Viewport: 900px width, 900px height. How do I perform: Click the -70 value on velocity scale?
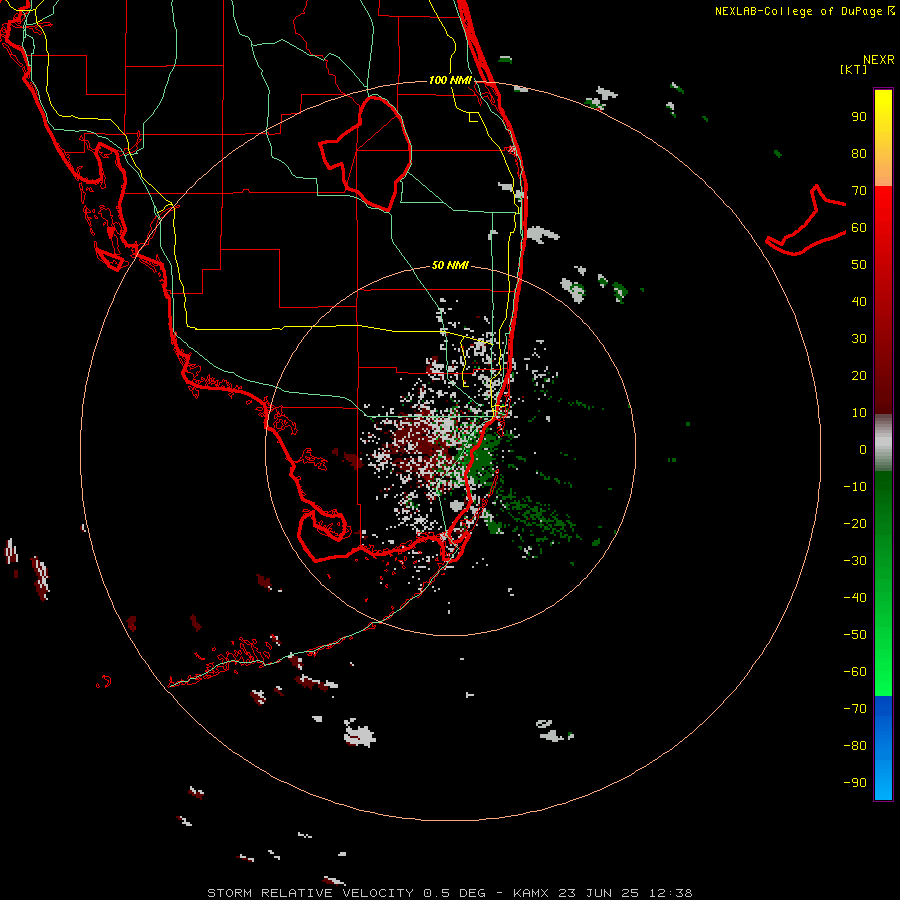click(855, 709)
